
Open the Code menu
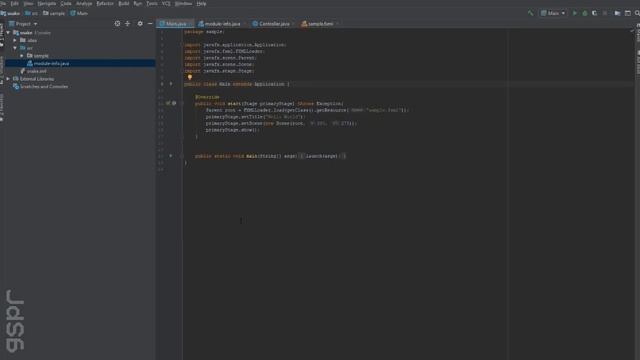pyautogui.click(x=66, y=4)
